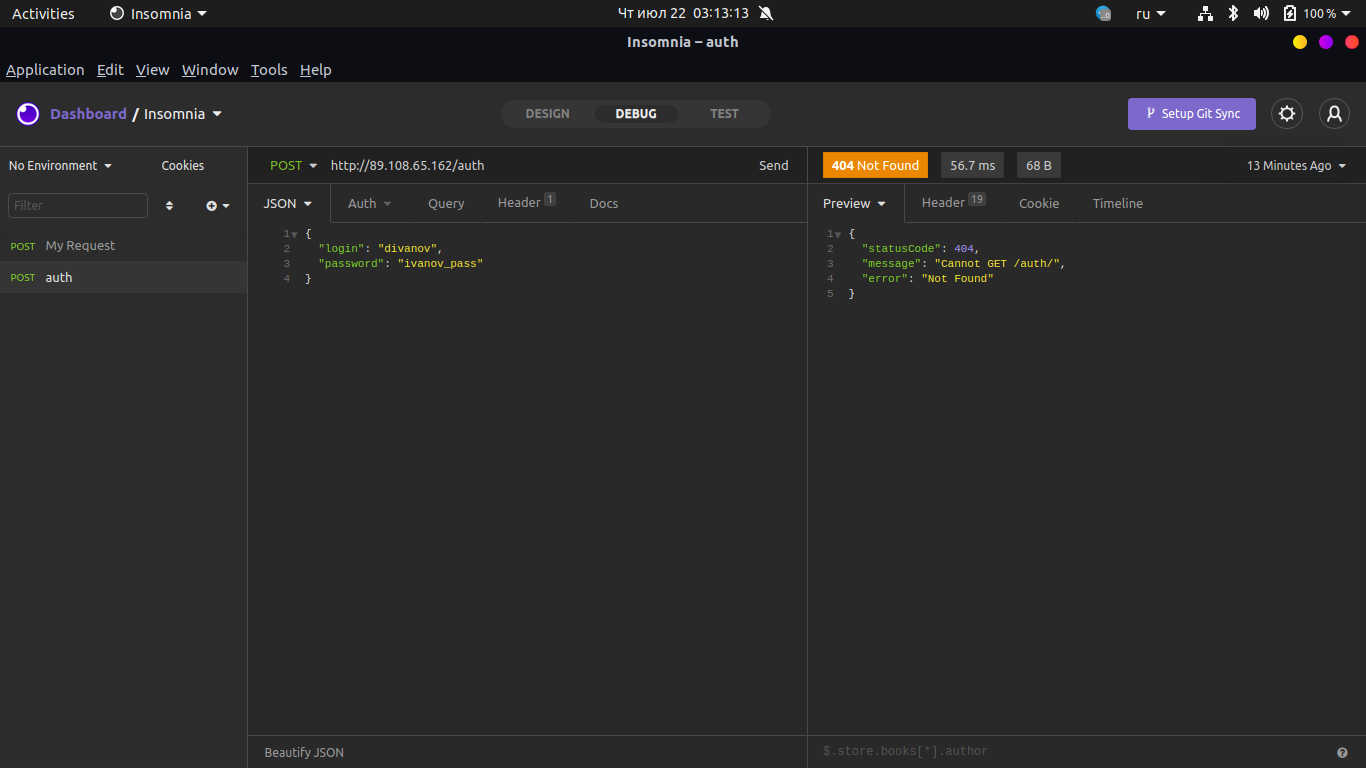The height and width of the screenshot is (768, 1366).
Task: Click Setup Git Sync button
Action: 1192,114
